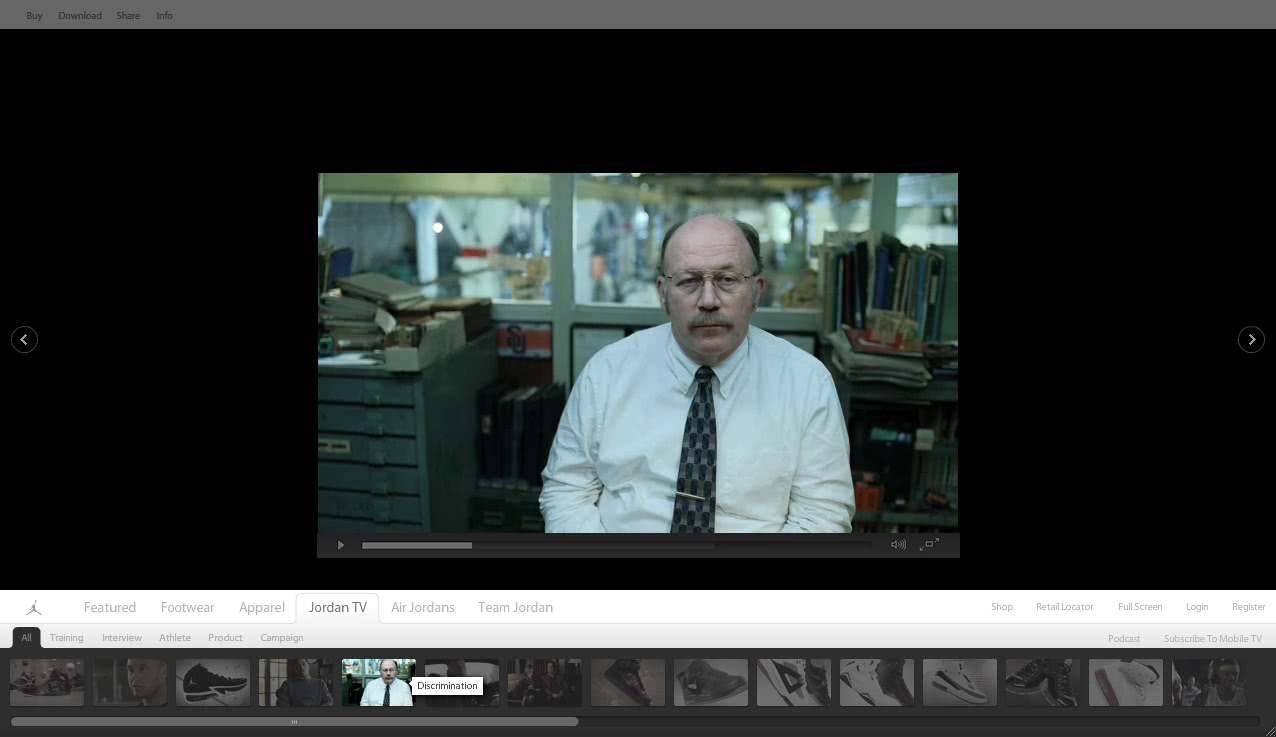Click the Jumpman logo icon
Viewport: 1276px width, 737px height.
34,607
